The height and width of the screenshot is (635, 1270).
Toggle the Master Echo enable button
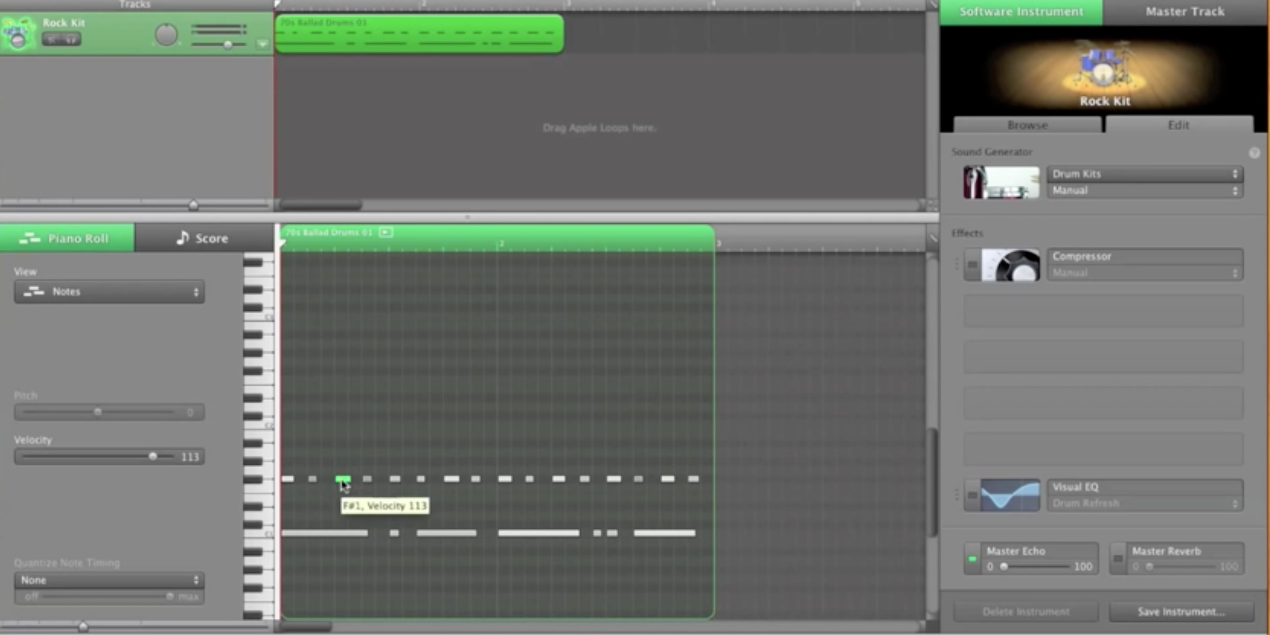point(972,558)
